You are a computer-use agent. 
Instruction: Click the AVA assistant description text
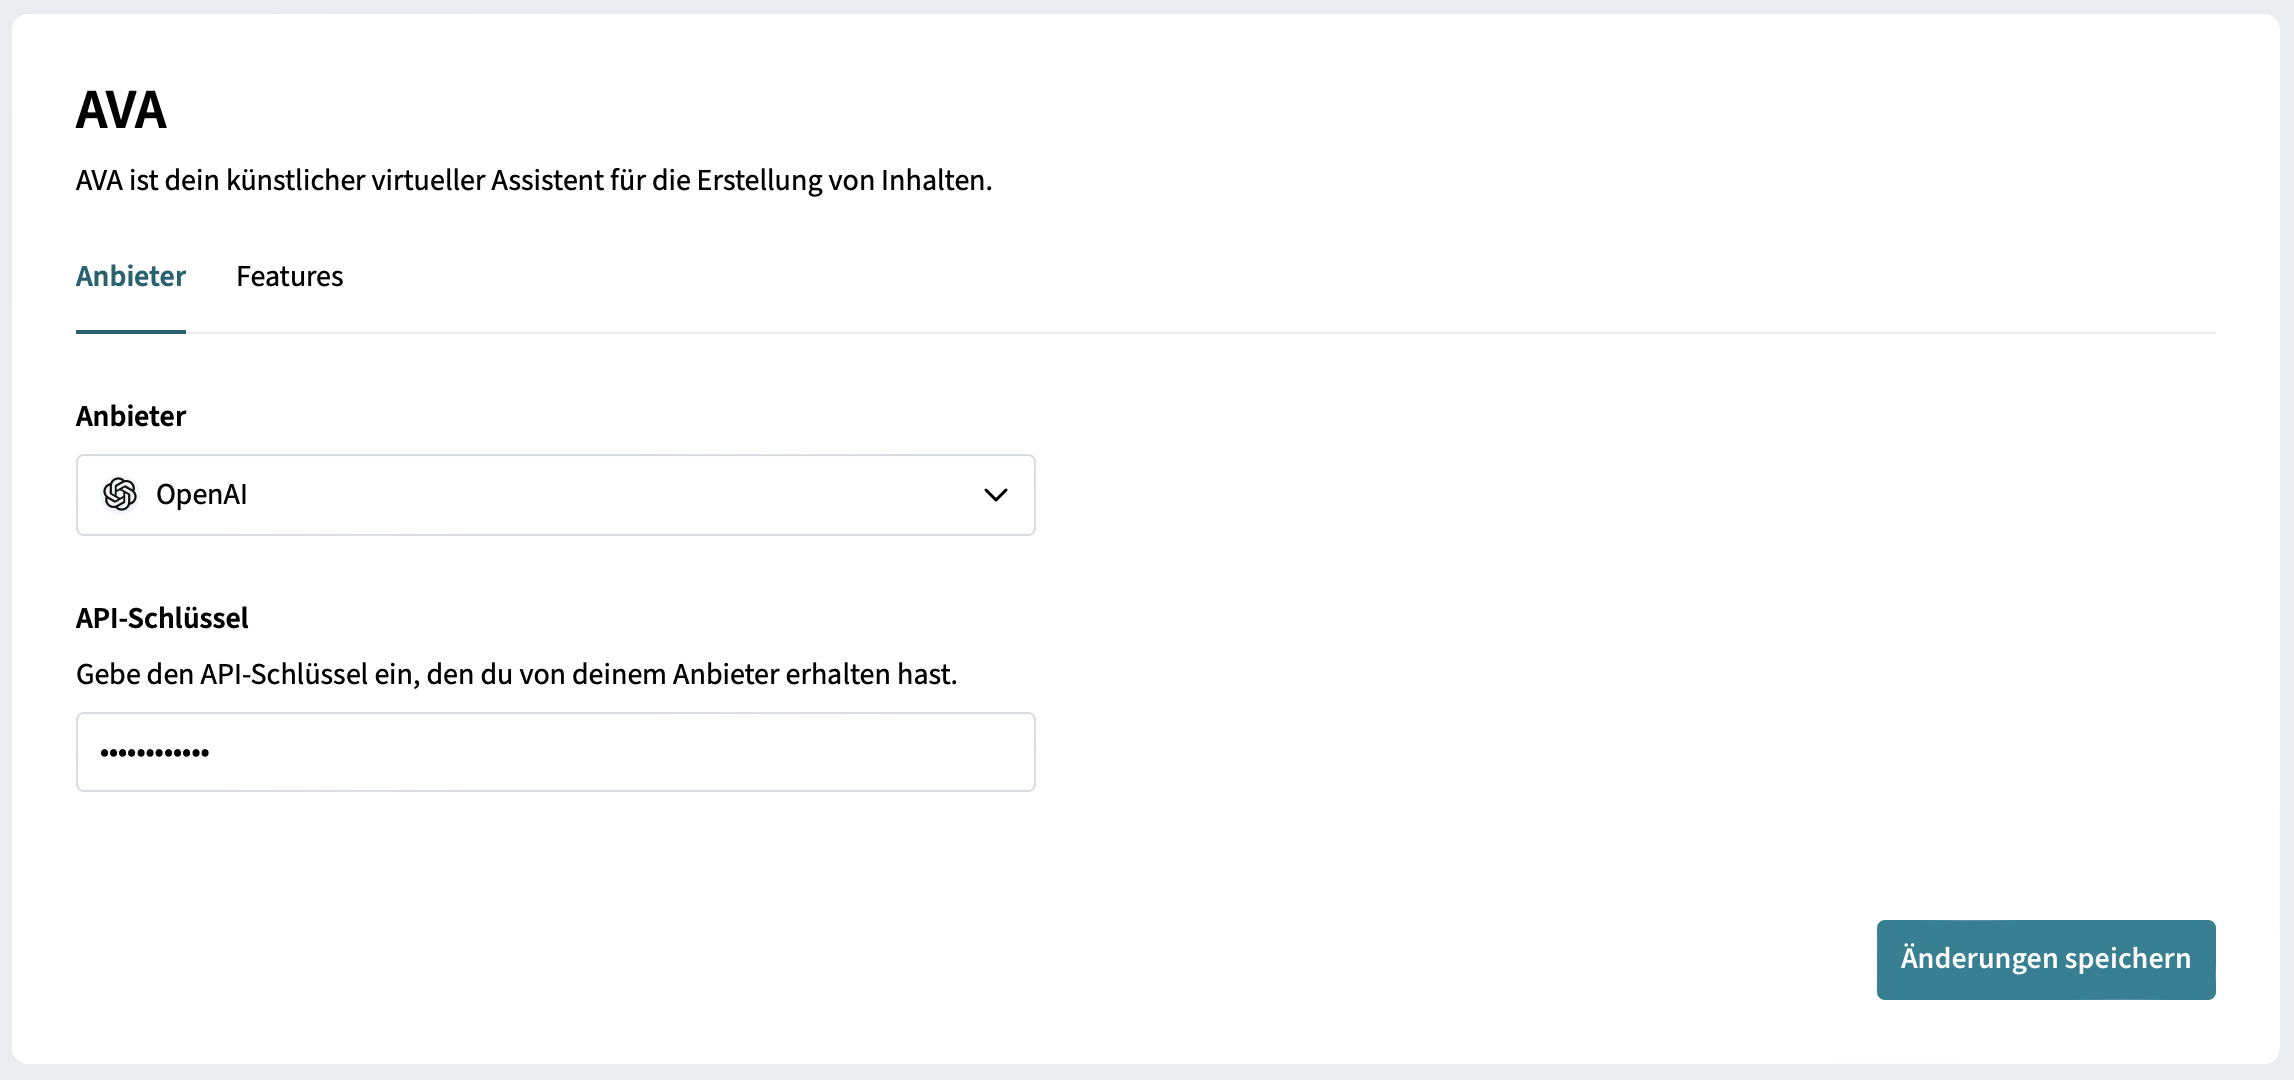[x=534, y=181]
